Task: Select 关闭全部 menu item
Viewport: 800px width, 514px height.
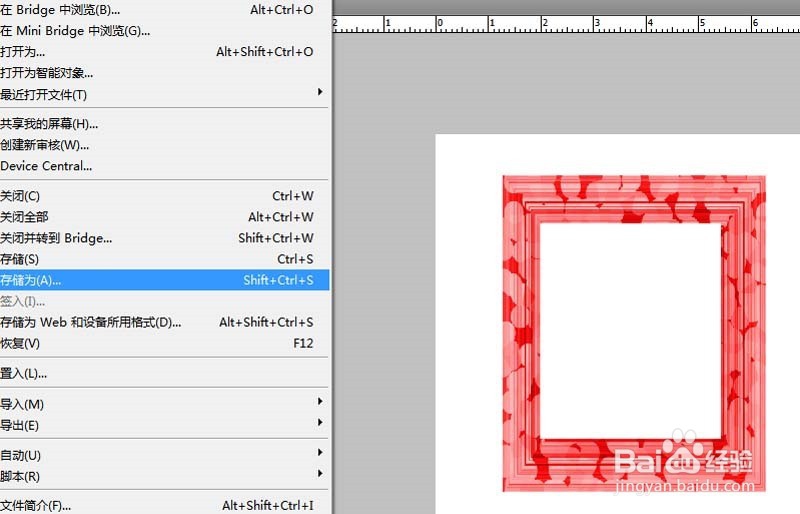Action: pyautogui.click(x=164, y=217)
